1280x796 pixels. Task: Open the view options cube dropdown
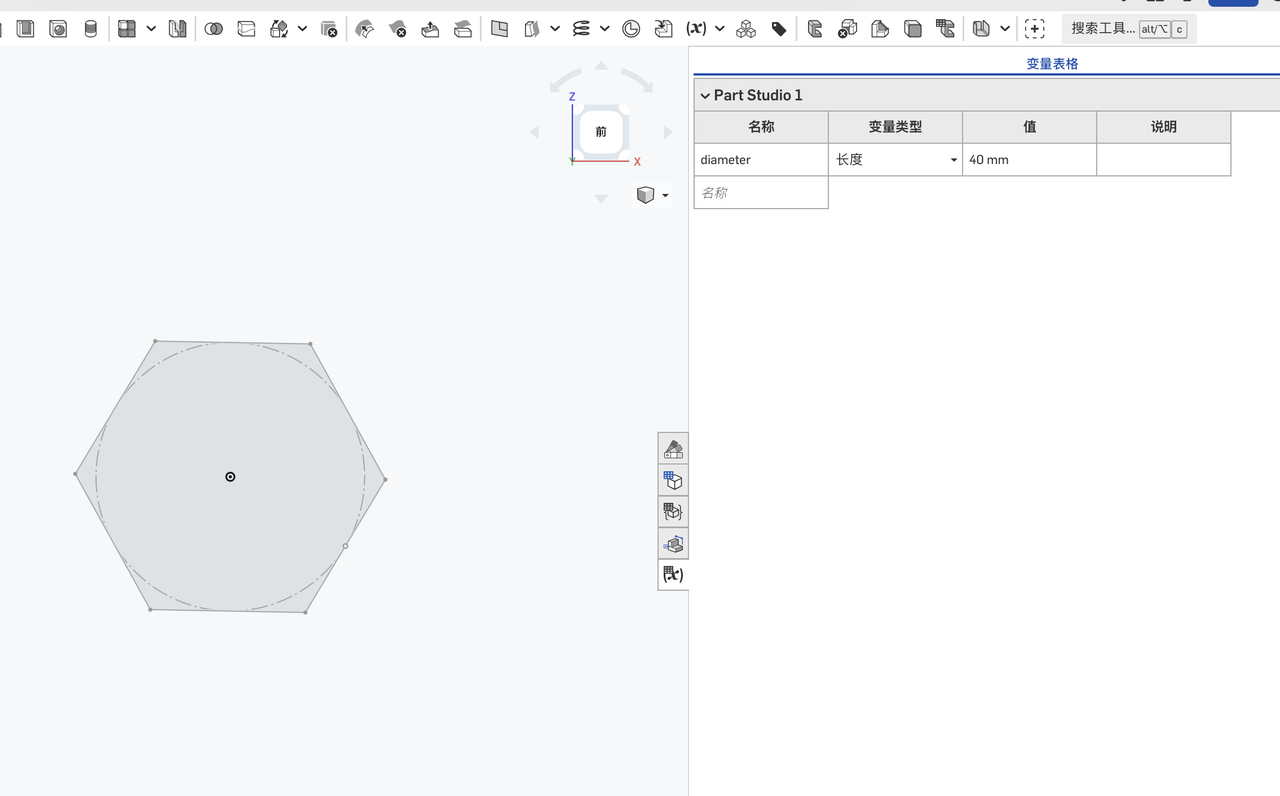[x=653, y=195]
